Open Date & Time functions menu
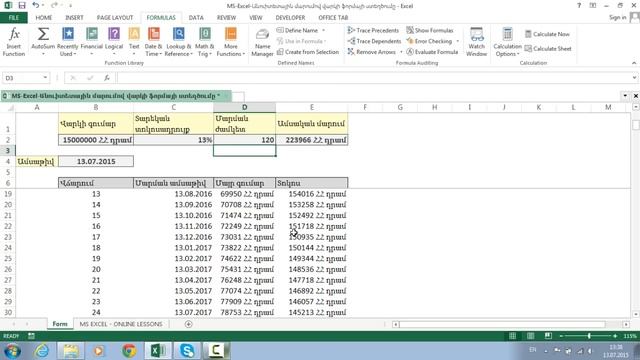 click(x=153, y=42)
